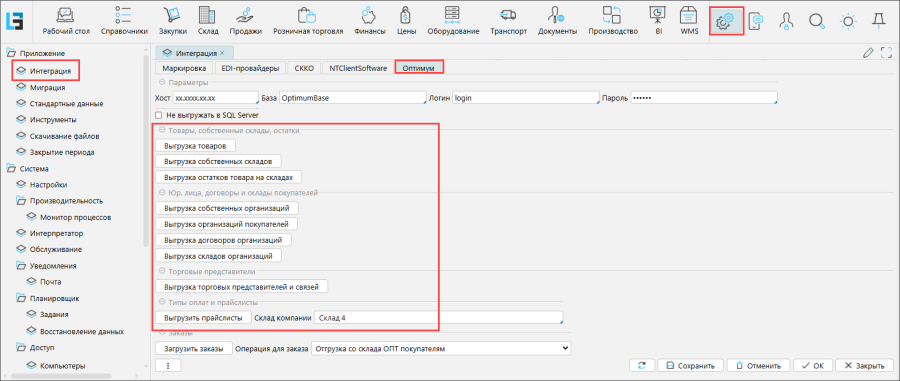Collapse Товары, собственные склады, остатки section
Screen dimensions: 900x381
coord(162,130)
